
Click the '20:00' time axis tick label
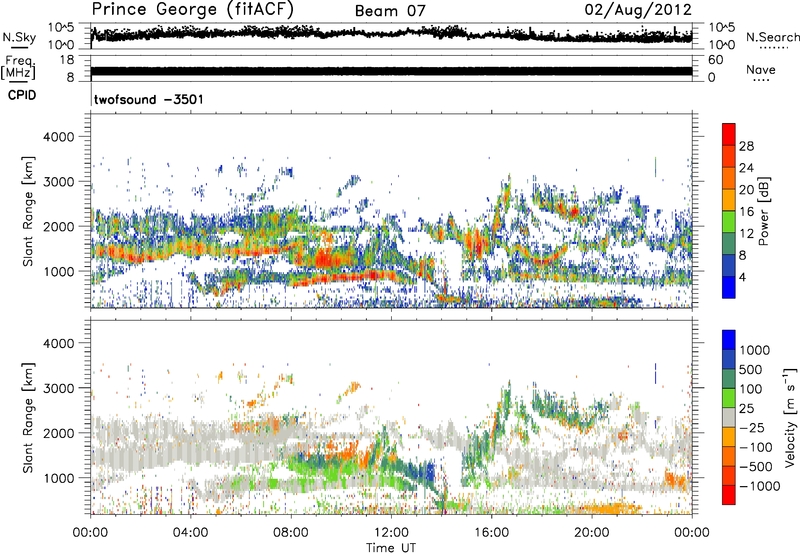pos(592,533)
